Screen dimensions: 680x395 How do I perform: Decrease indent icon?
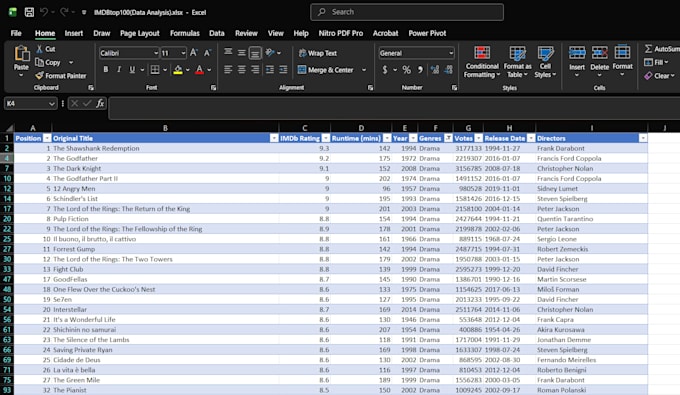(x=269, y=69)
